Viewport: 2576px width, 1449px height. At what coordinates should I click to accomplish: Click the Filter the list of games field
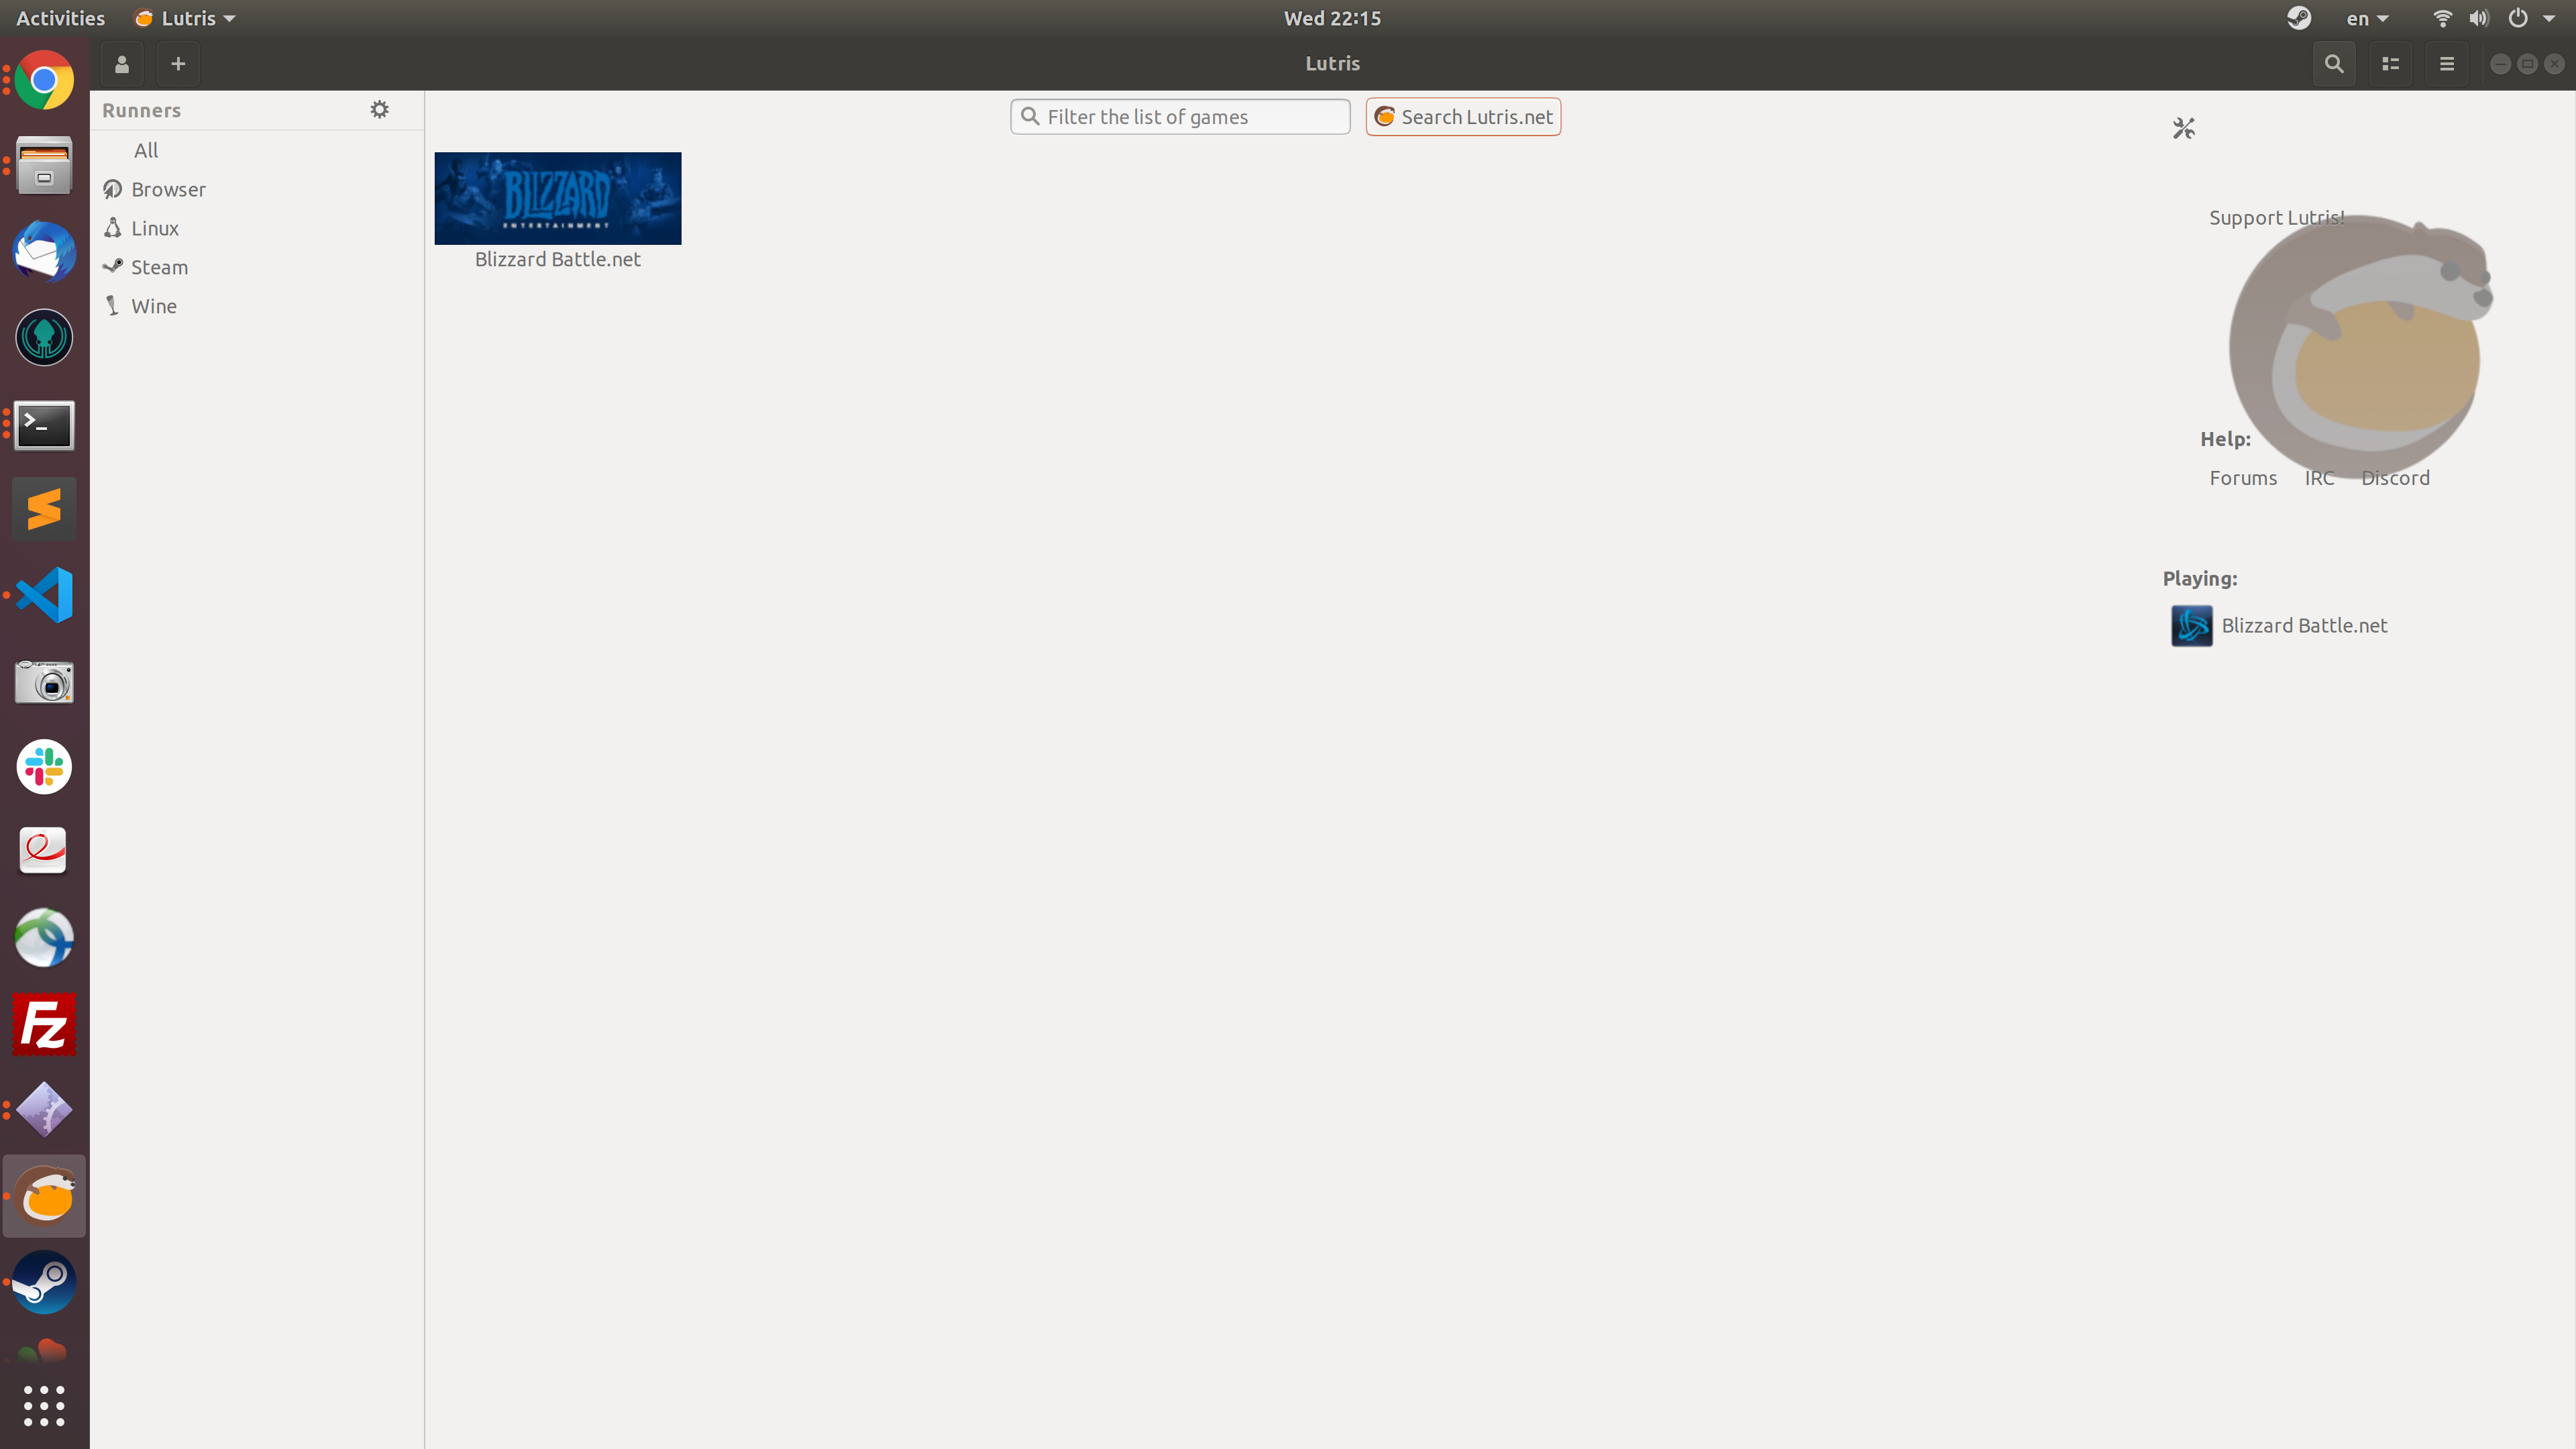coord(1180,115)
